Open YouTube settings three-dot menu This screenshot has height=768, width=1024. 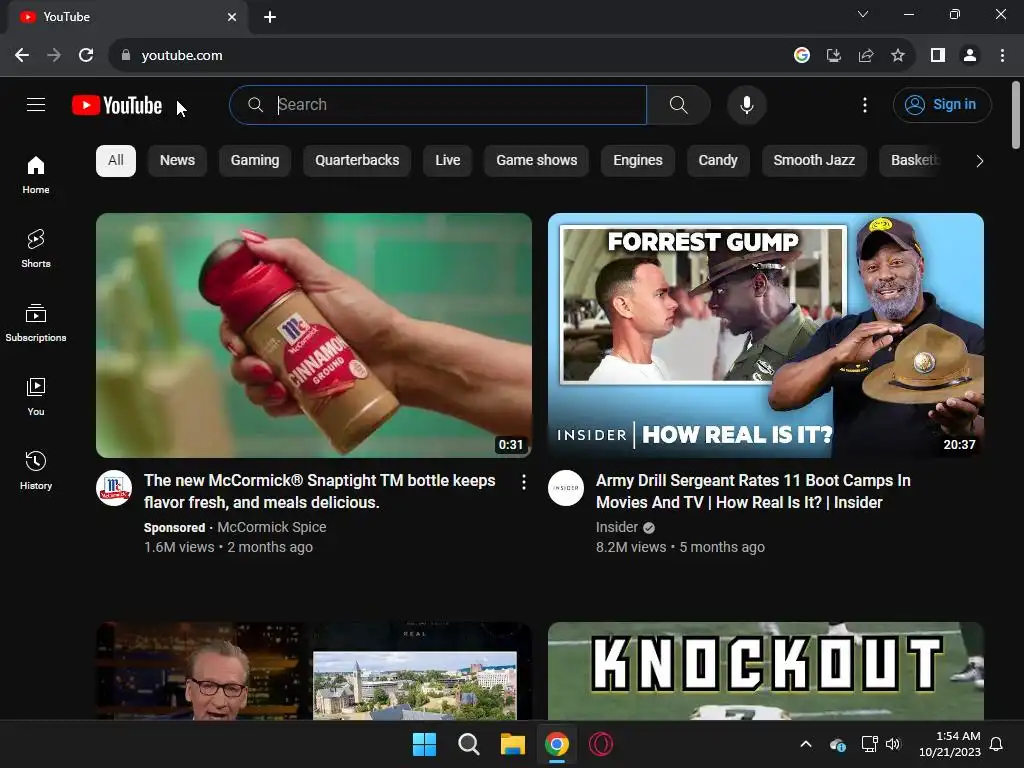point(865,104)
